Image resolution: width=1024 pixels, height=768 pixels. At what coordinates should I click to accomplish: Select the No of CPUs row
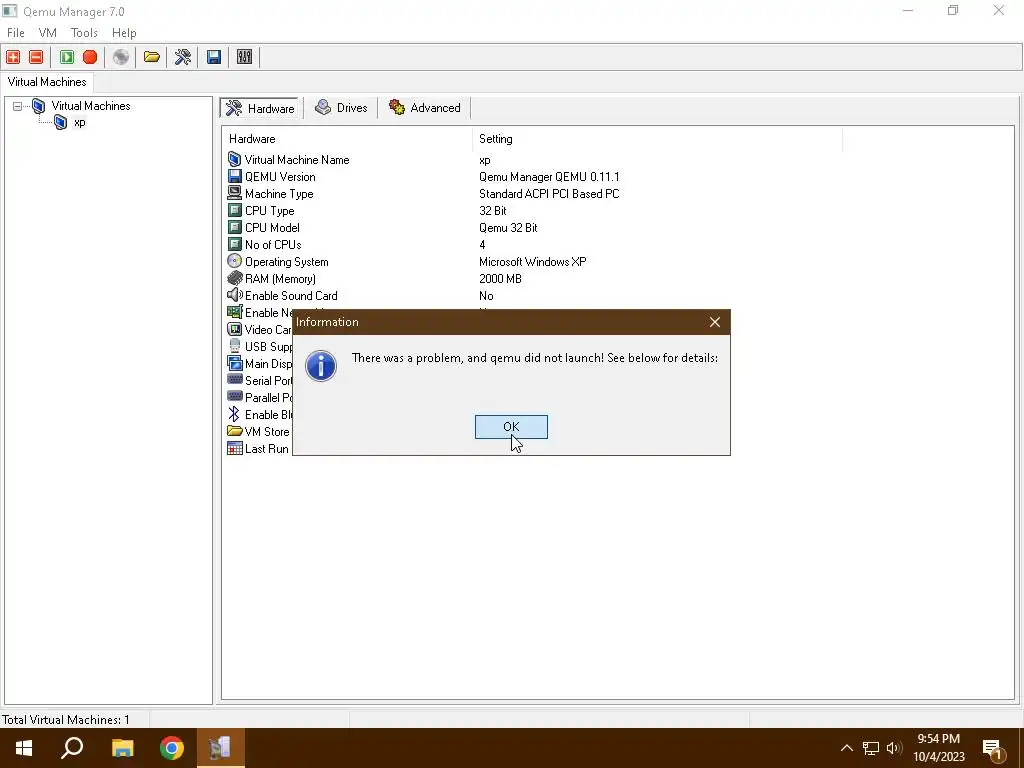click(x=534, y=245)
